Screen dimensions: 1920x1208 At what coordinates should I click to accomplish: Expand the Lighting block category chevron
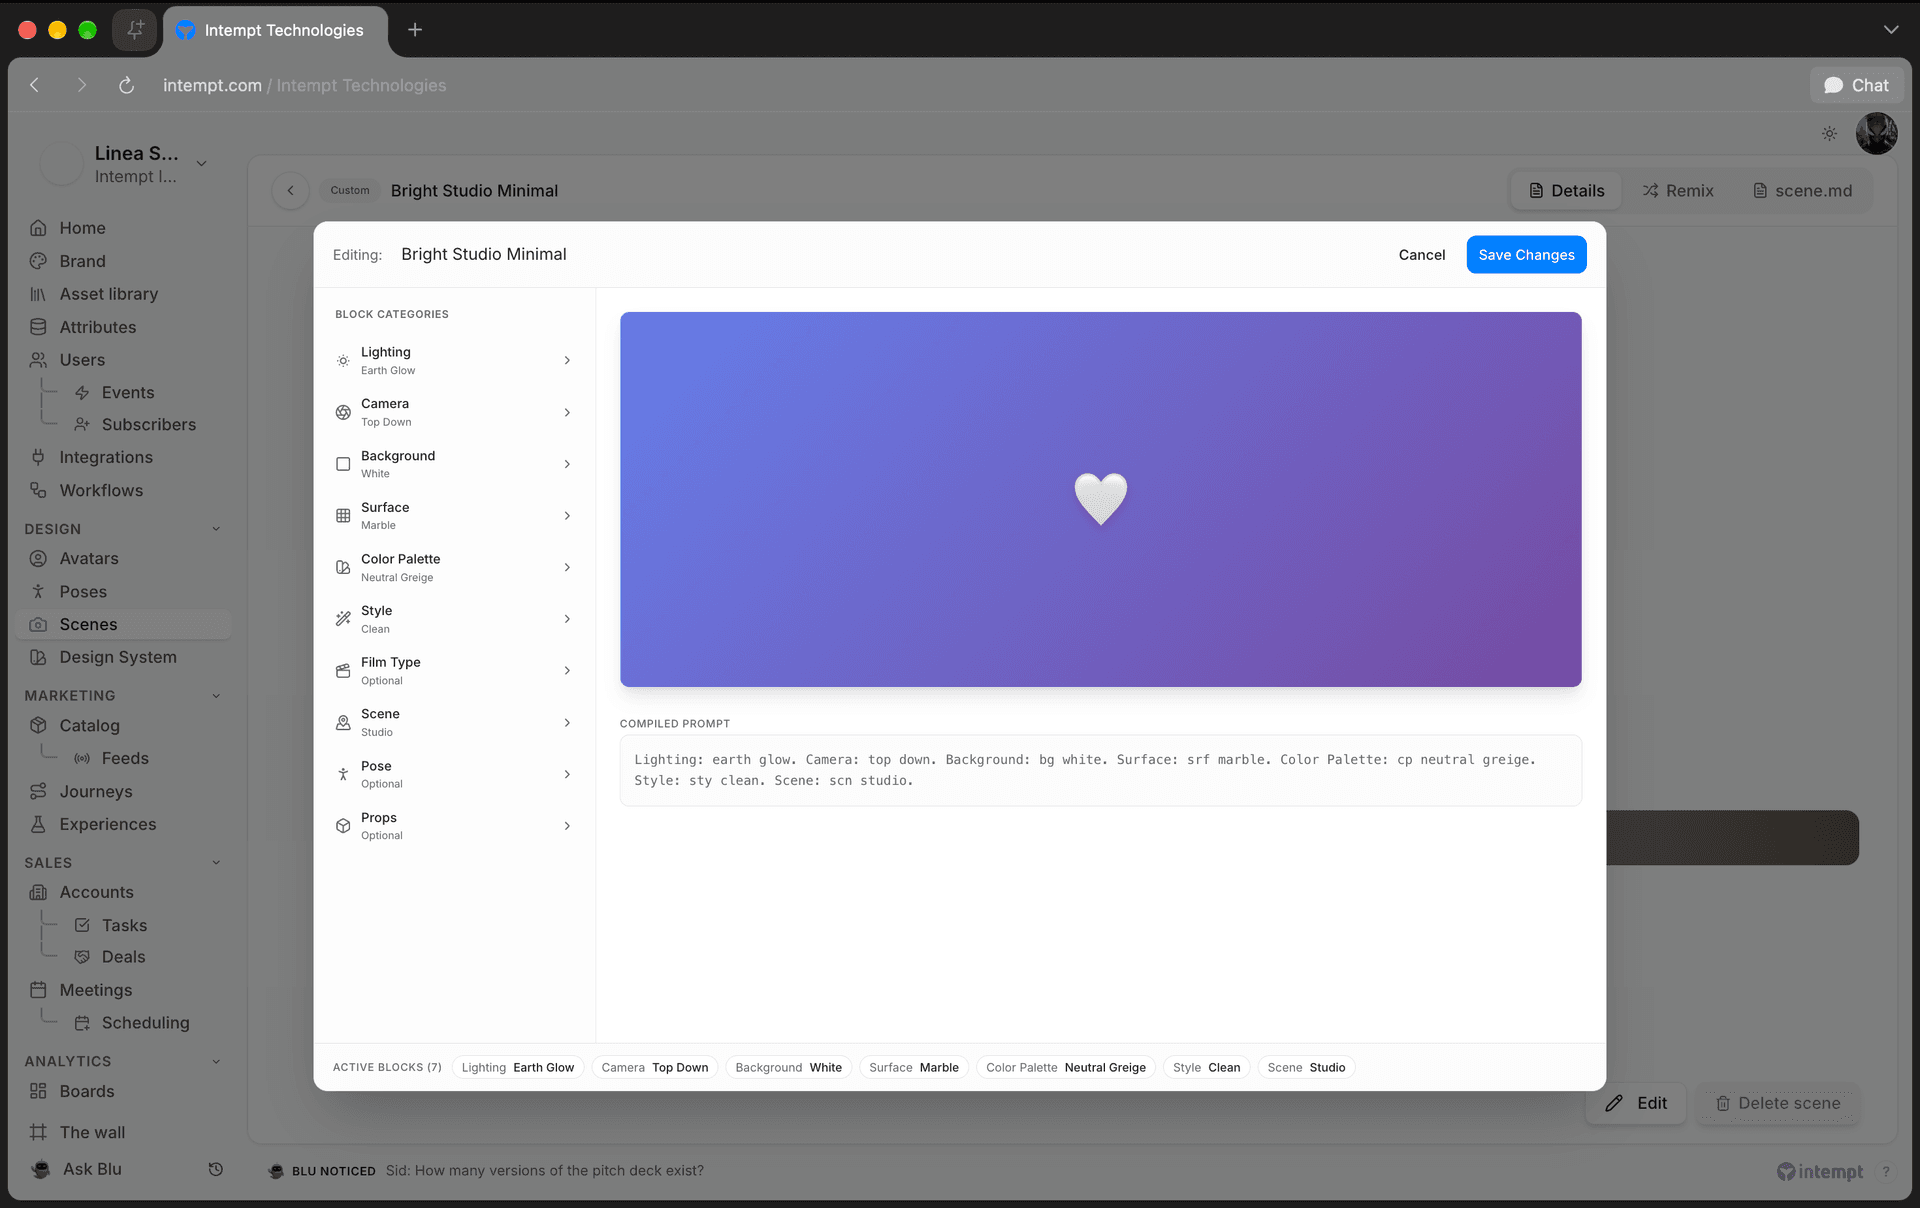(x=567, y=360)
